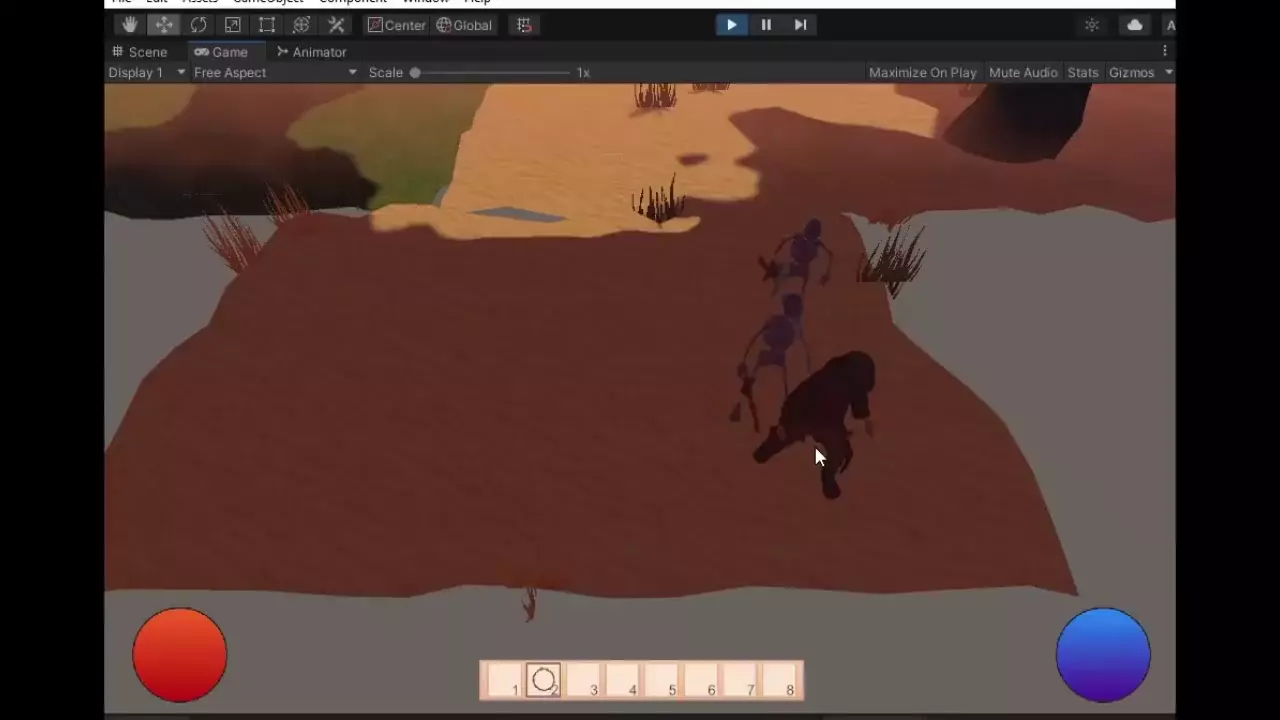Image resolution: width=1280 pixels, height=720 pixels.
Task: Select the Move tool
Action: 164,25
